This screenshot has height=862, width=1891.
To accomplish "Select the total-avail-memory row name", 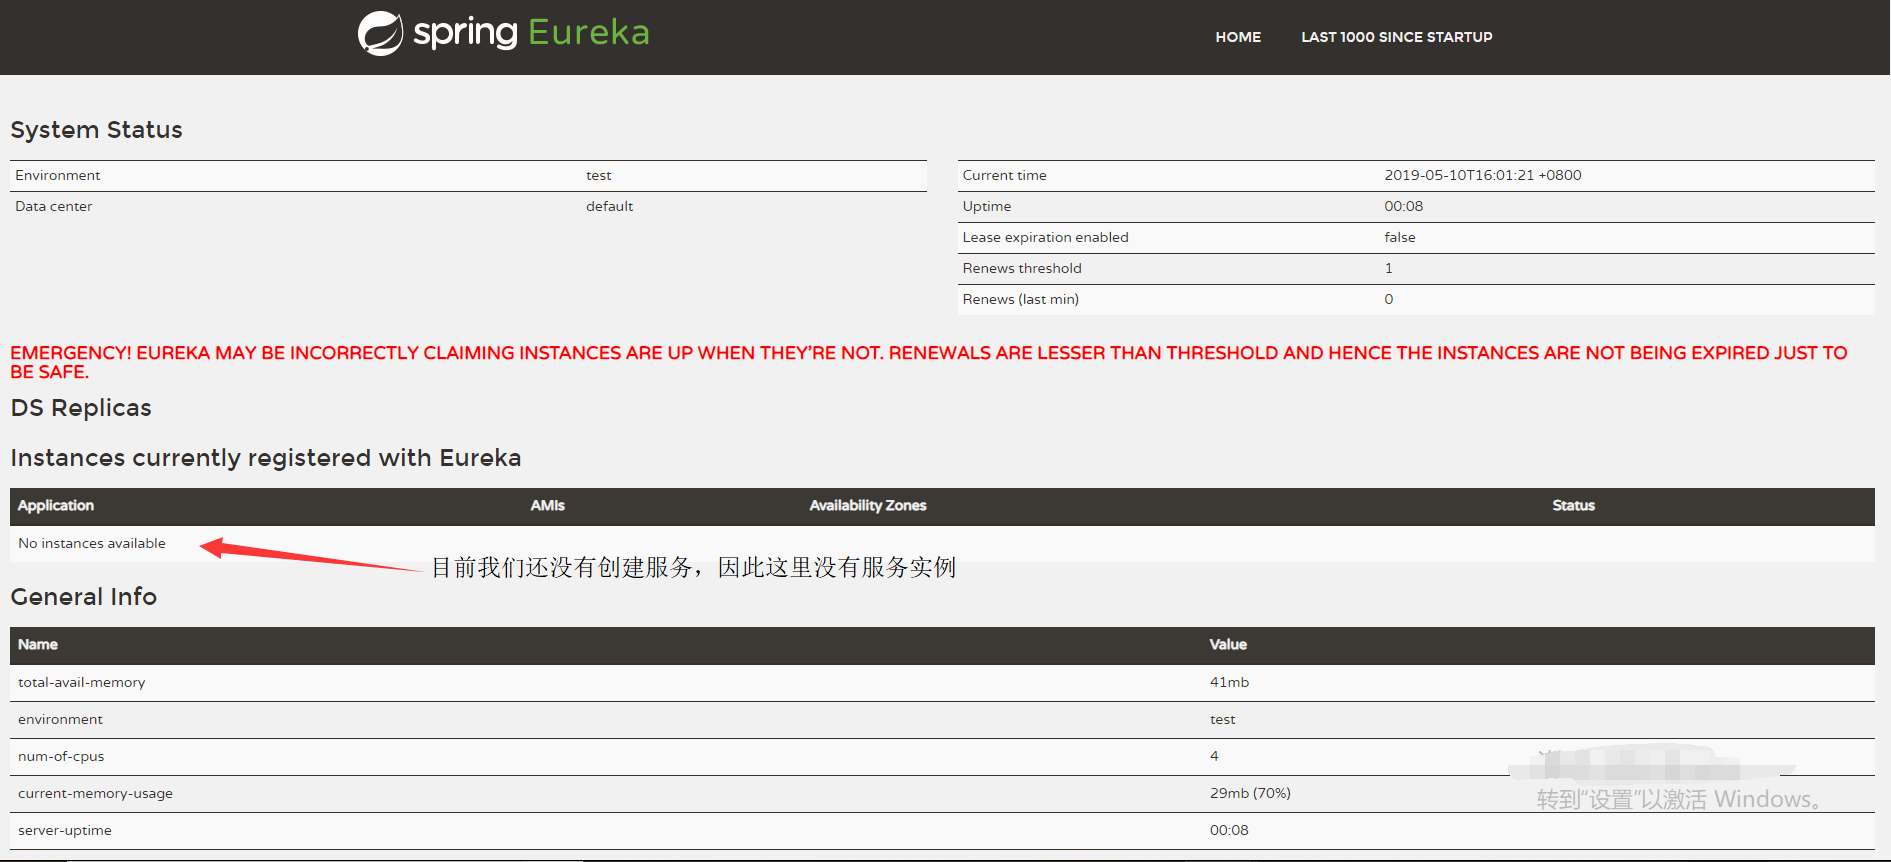I will (81, 682).
